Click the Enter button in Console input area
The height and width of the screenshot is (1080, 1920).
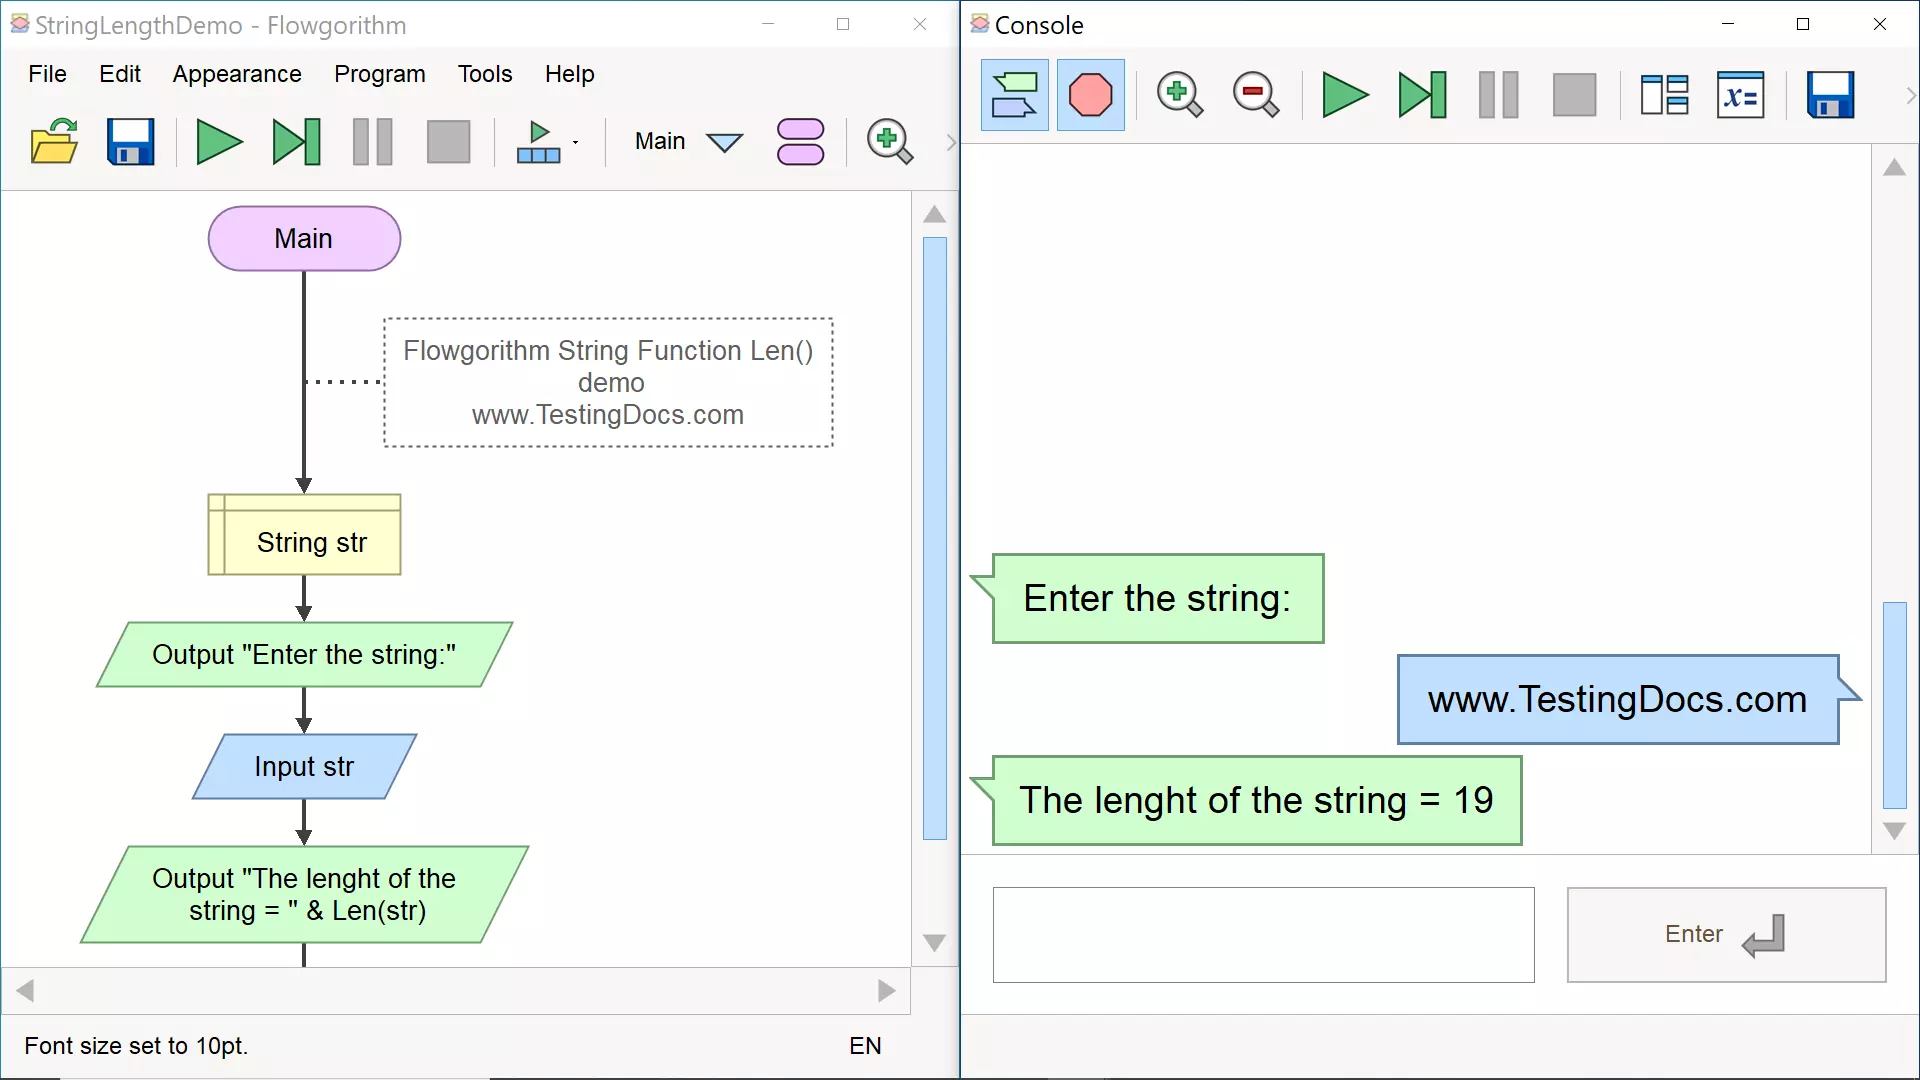tap(1725, 934)
